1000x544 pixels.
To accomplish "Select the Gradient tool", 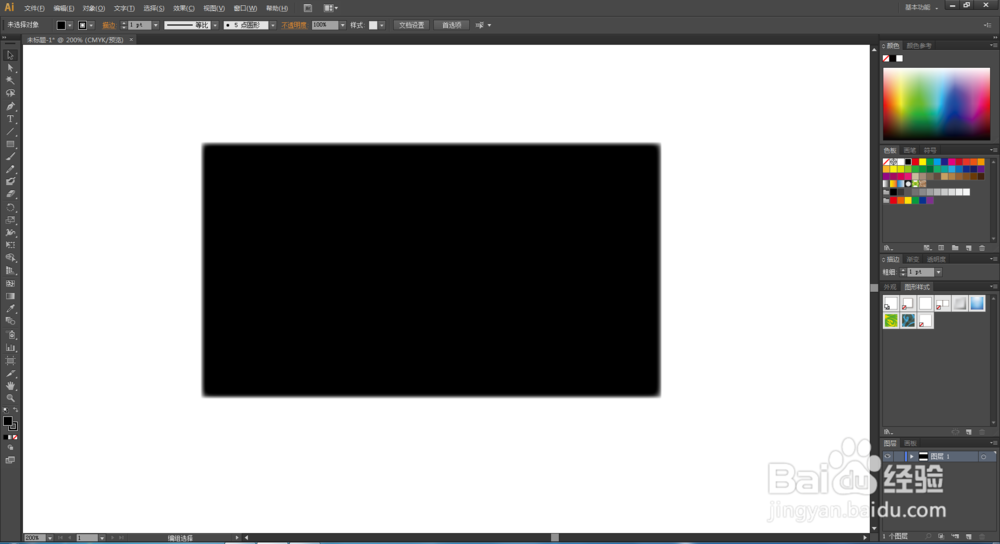I will click(10, 296).
